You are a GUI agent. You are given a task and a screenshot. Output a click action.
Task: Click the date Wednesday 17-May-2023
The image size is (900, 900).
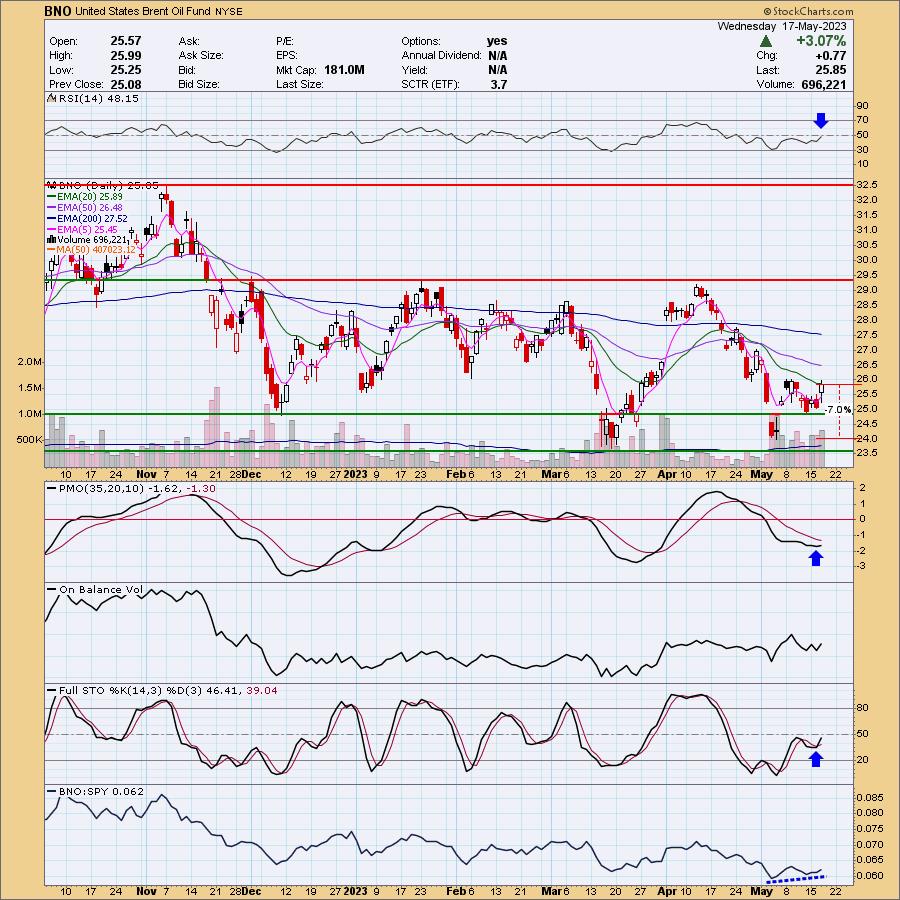782,26
